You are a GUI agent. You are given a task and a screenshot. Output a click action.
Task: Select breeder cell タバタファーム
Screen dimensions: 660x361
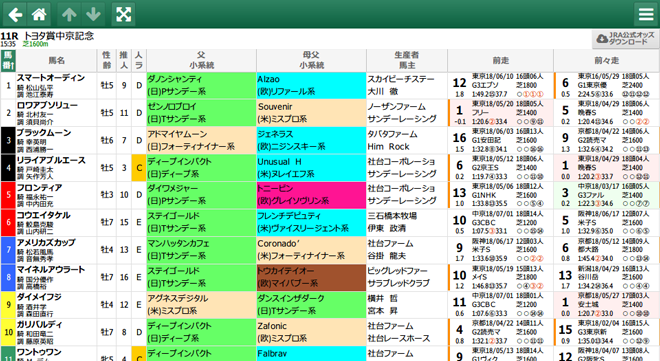[407, 140]
